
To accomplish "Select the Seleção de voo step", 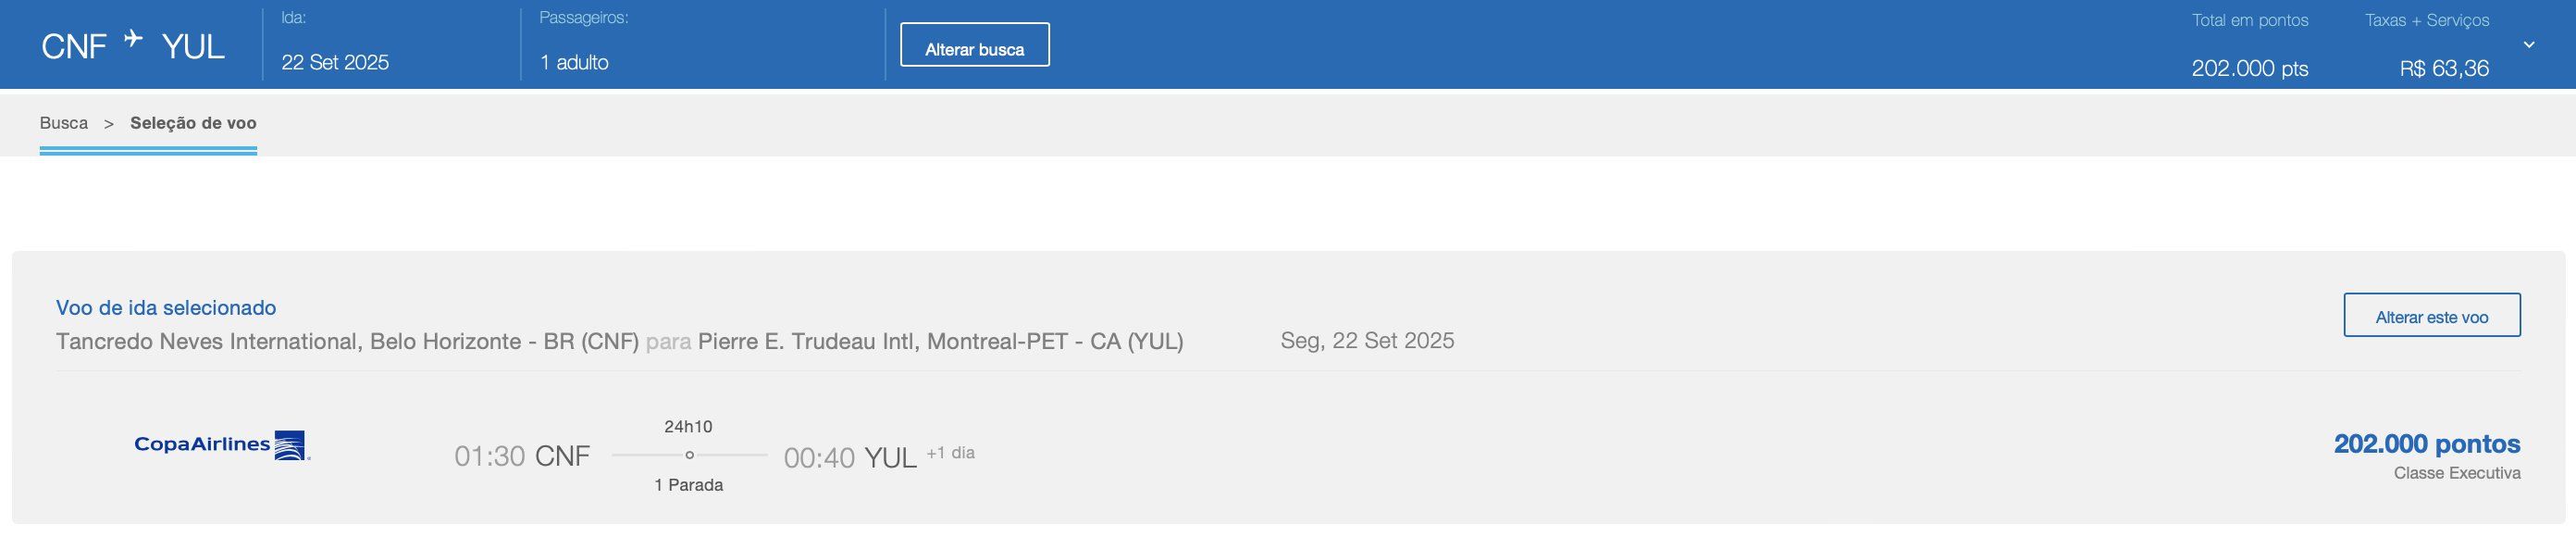I will coord(193,123).
